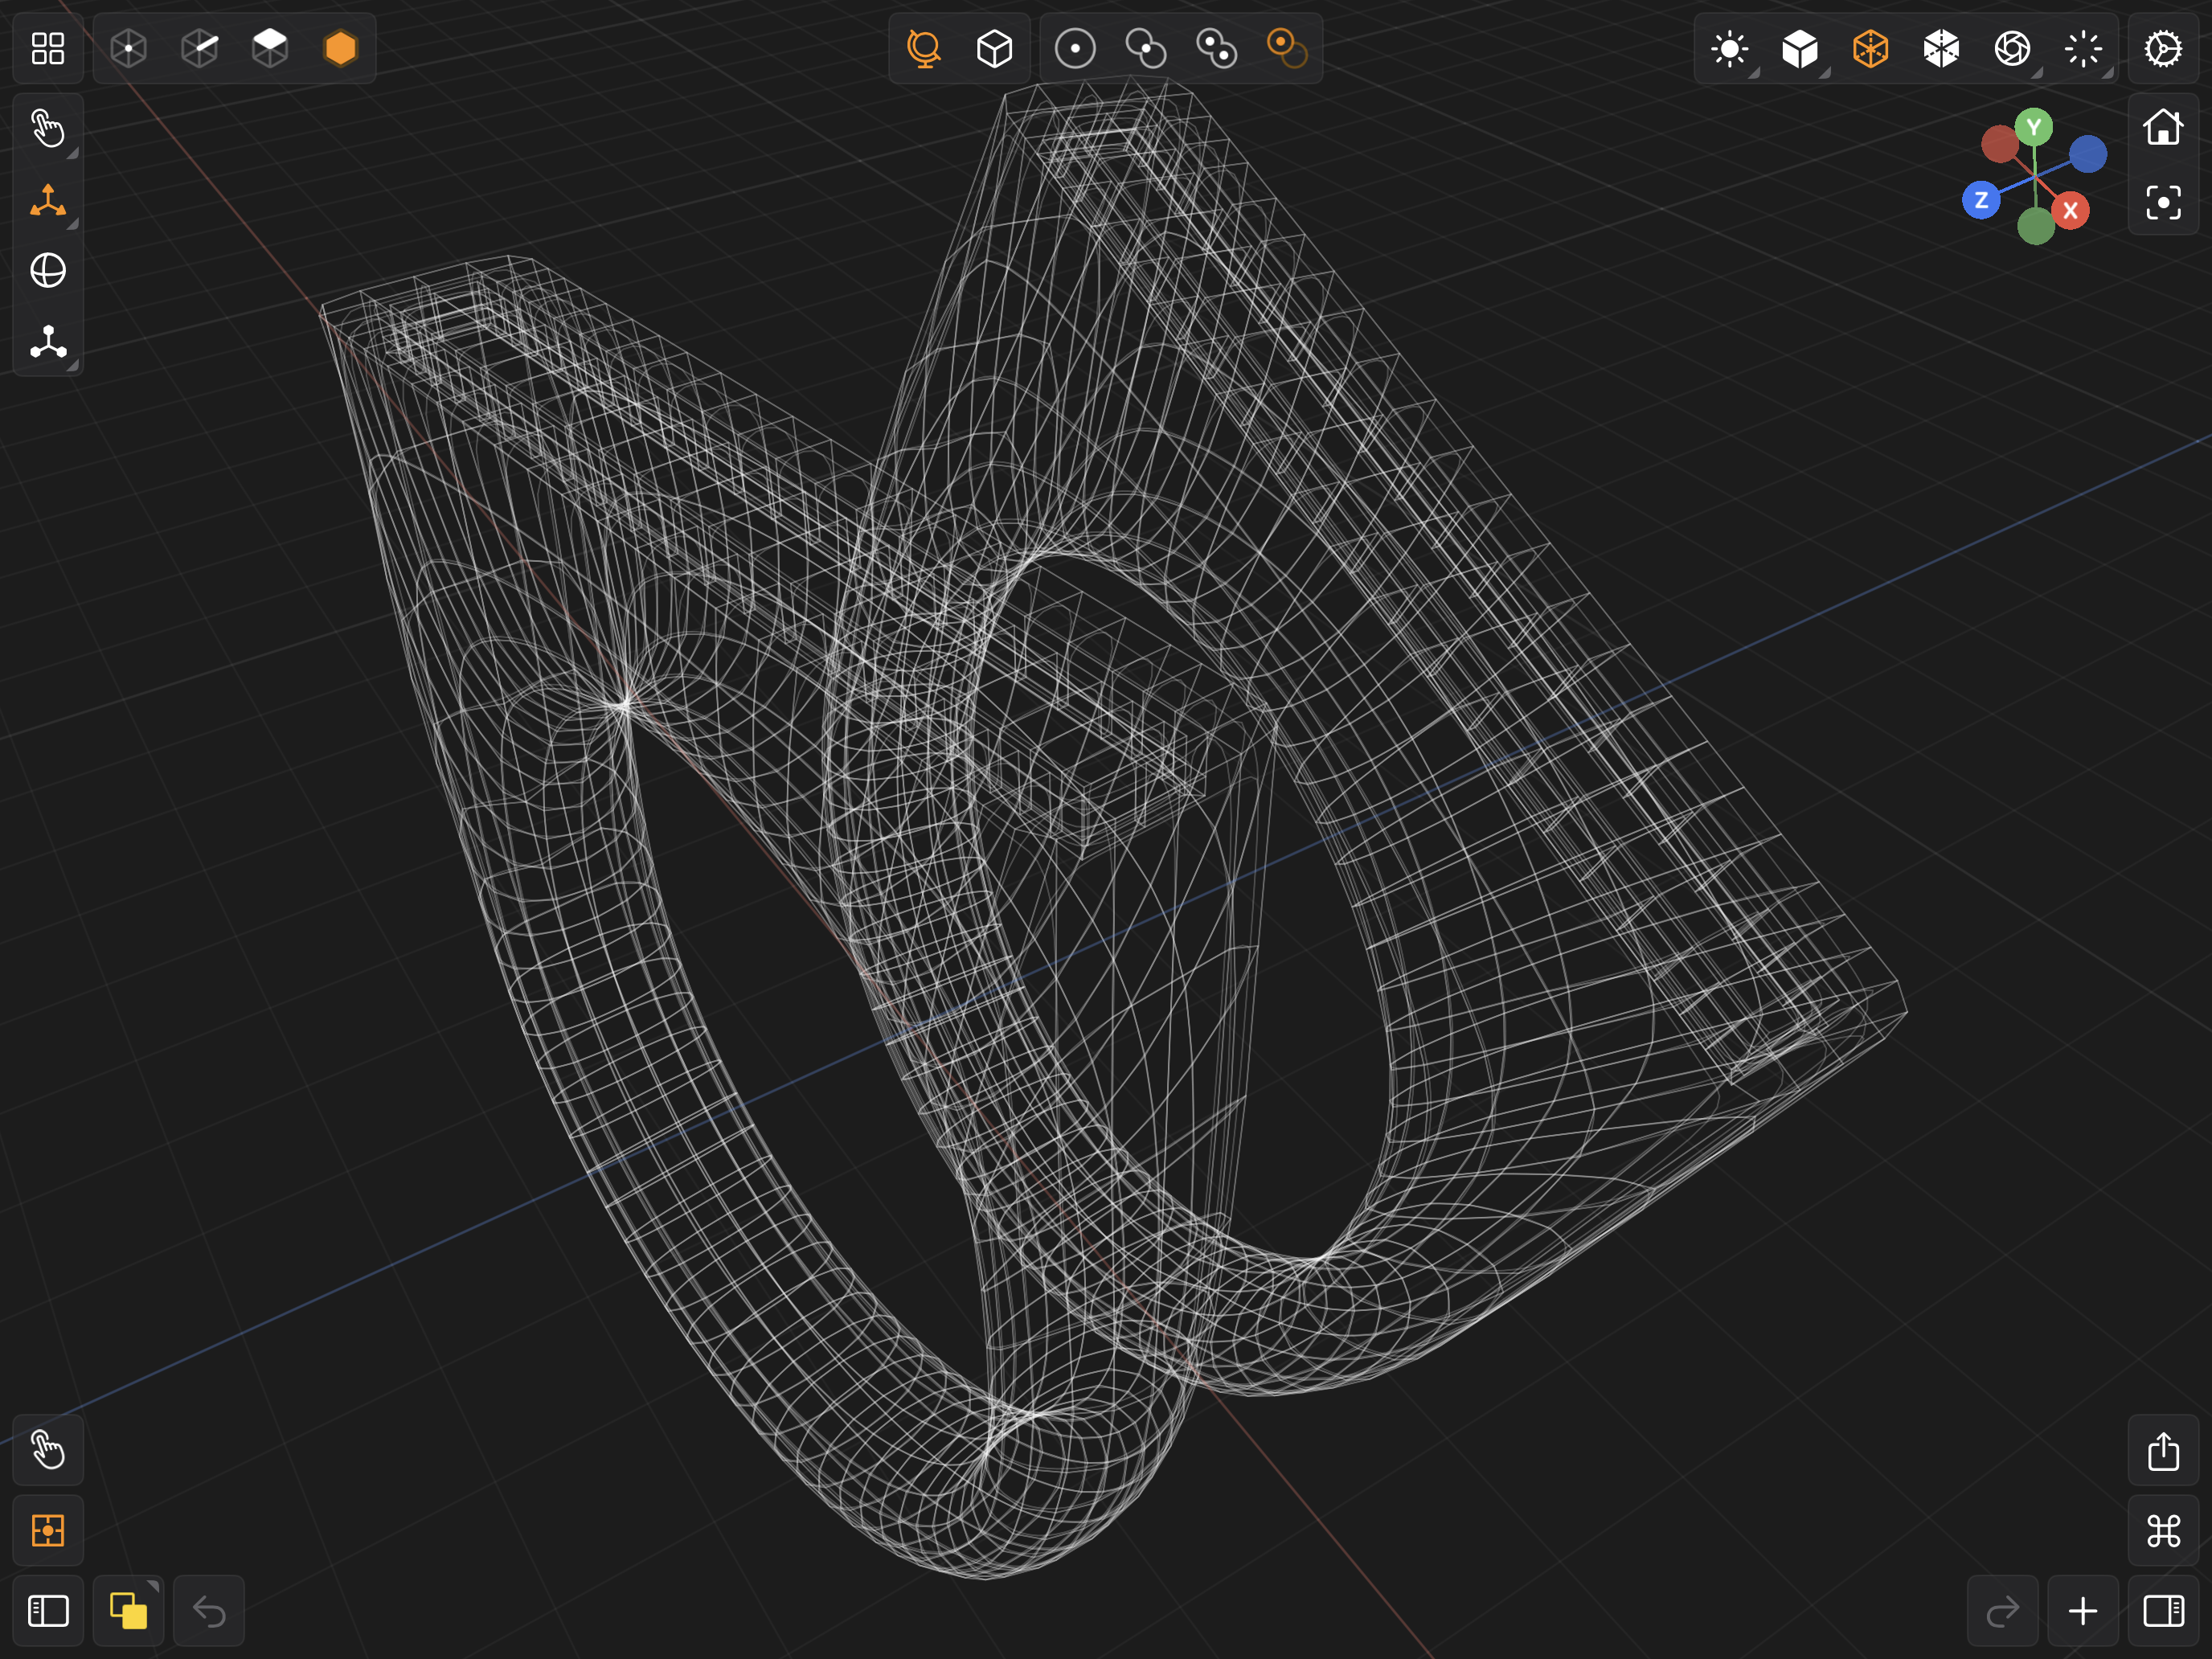2212x1659 pixels.
Task: Select orange active-circle pivot option
Action: click(1287, 48)
